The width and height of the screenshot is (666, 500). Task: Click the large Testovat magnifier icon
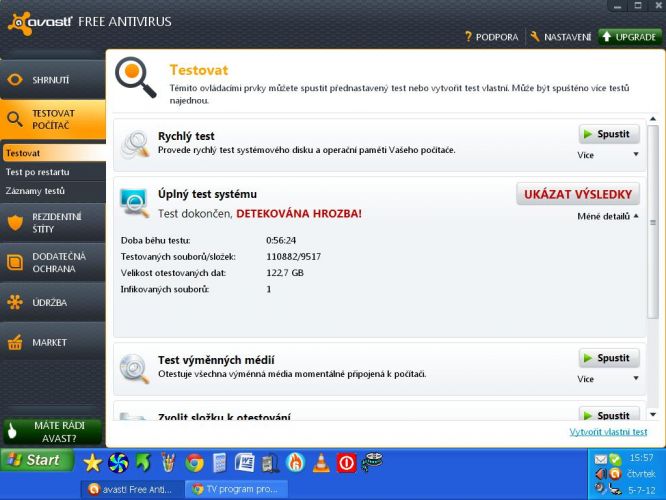click(135, 77)
